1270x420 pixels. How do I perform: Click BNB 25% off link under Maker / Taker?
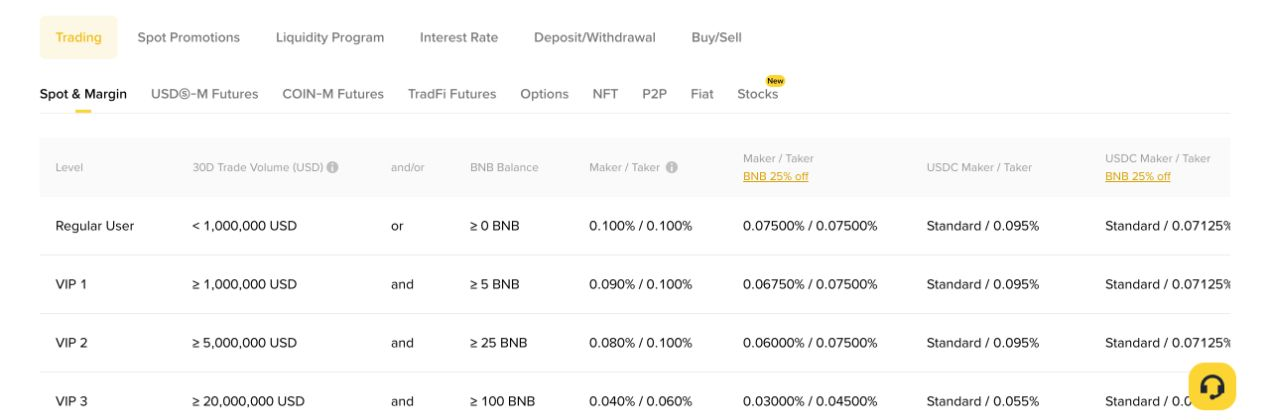[x=776, y=176]
